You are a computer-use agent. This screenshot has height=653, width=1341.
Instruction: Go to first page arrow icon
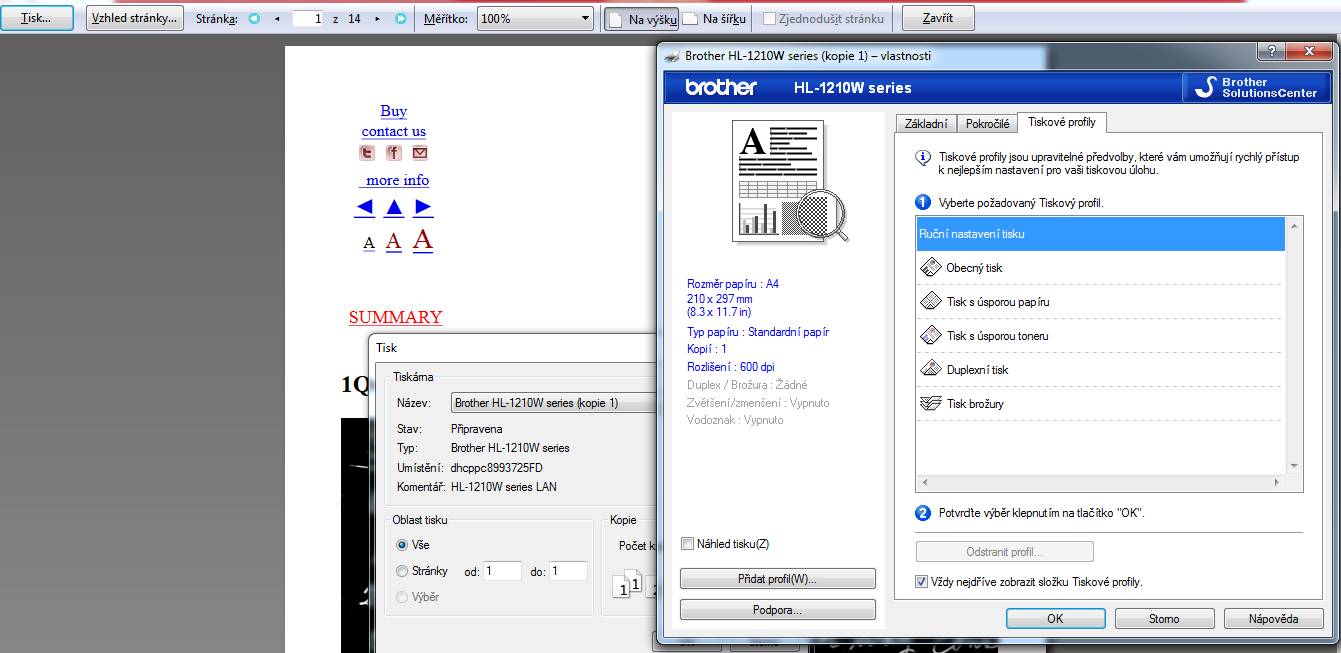pos(254,18)
